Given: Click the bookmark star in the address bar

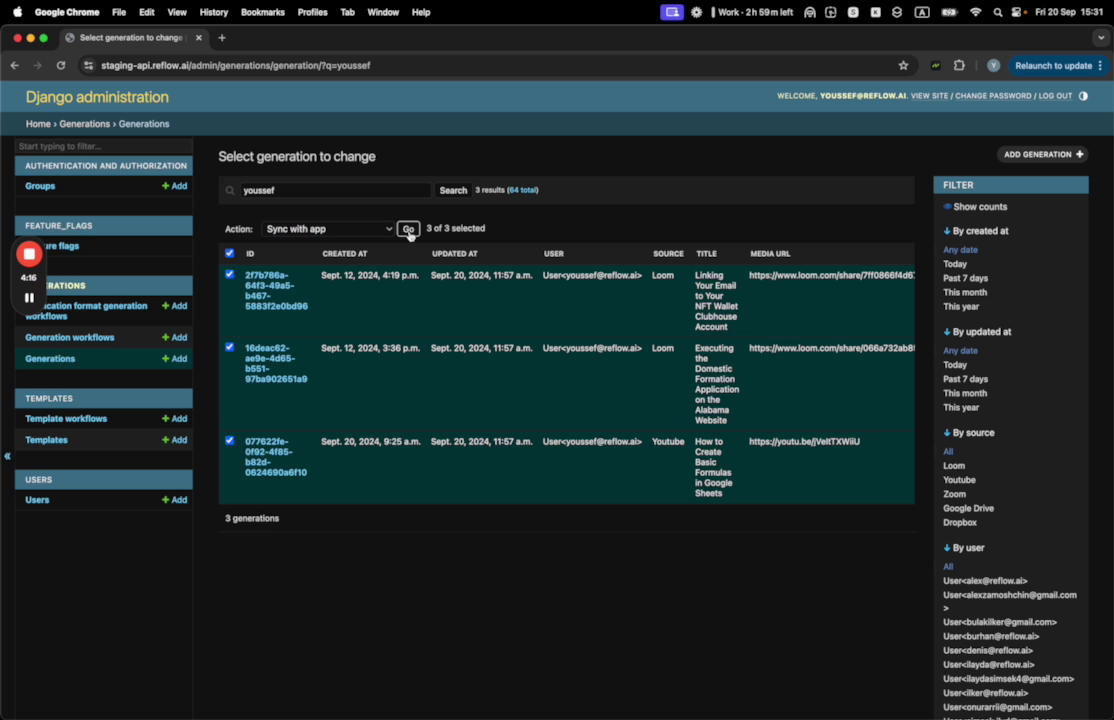Looking at the screenshot, I should click(903, 66).
